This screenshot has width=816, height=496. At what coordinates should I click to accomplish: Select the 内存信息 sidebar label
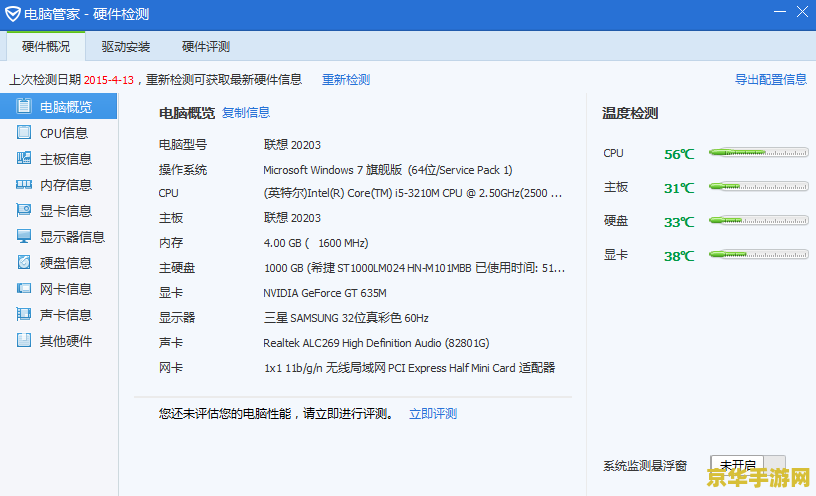pos(66,185)
